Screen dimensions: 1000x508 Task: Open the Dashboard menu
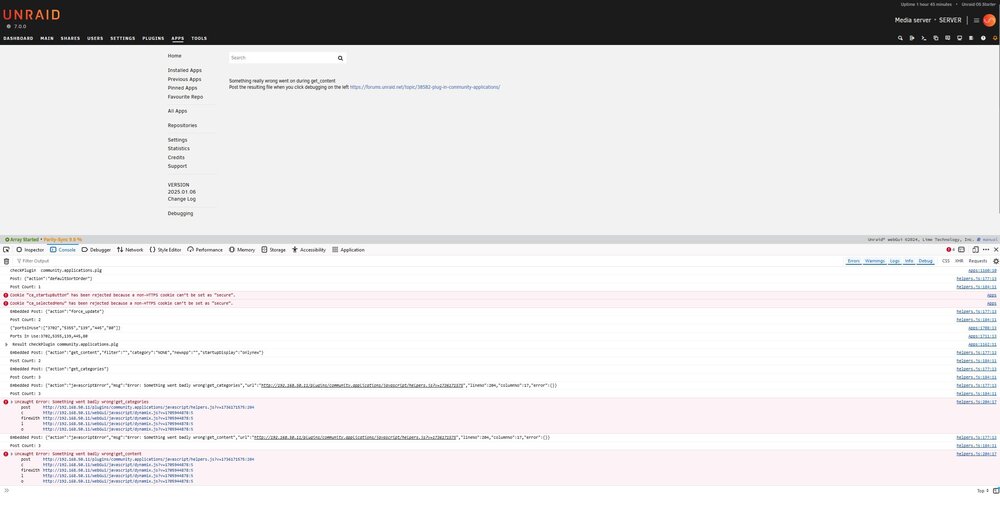[x=18, y=38]
